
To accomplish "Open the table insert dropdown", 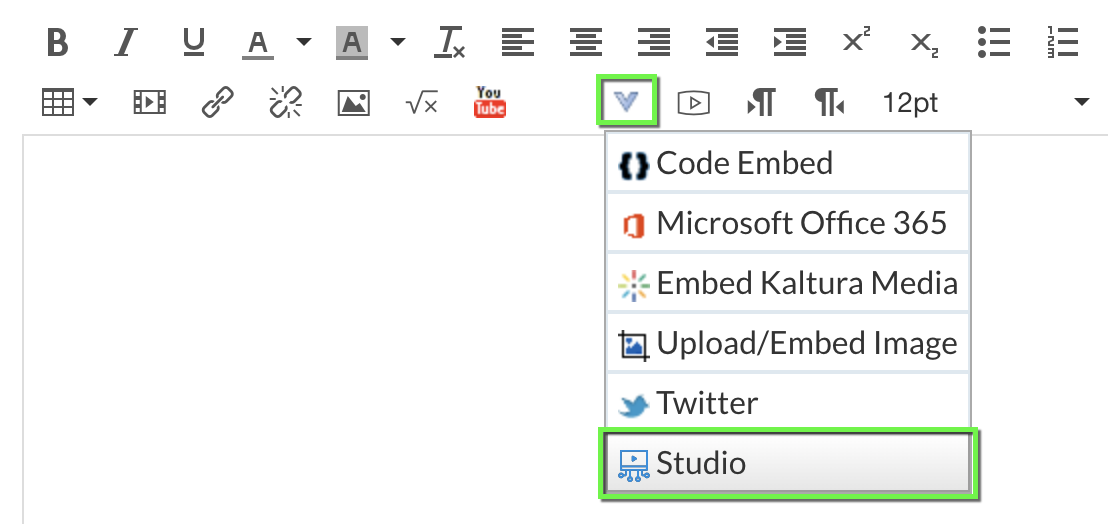I will 69,103.
